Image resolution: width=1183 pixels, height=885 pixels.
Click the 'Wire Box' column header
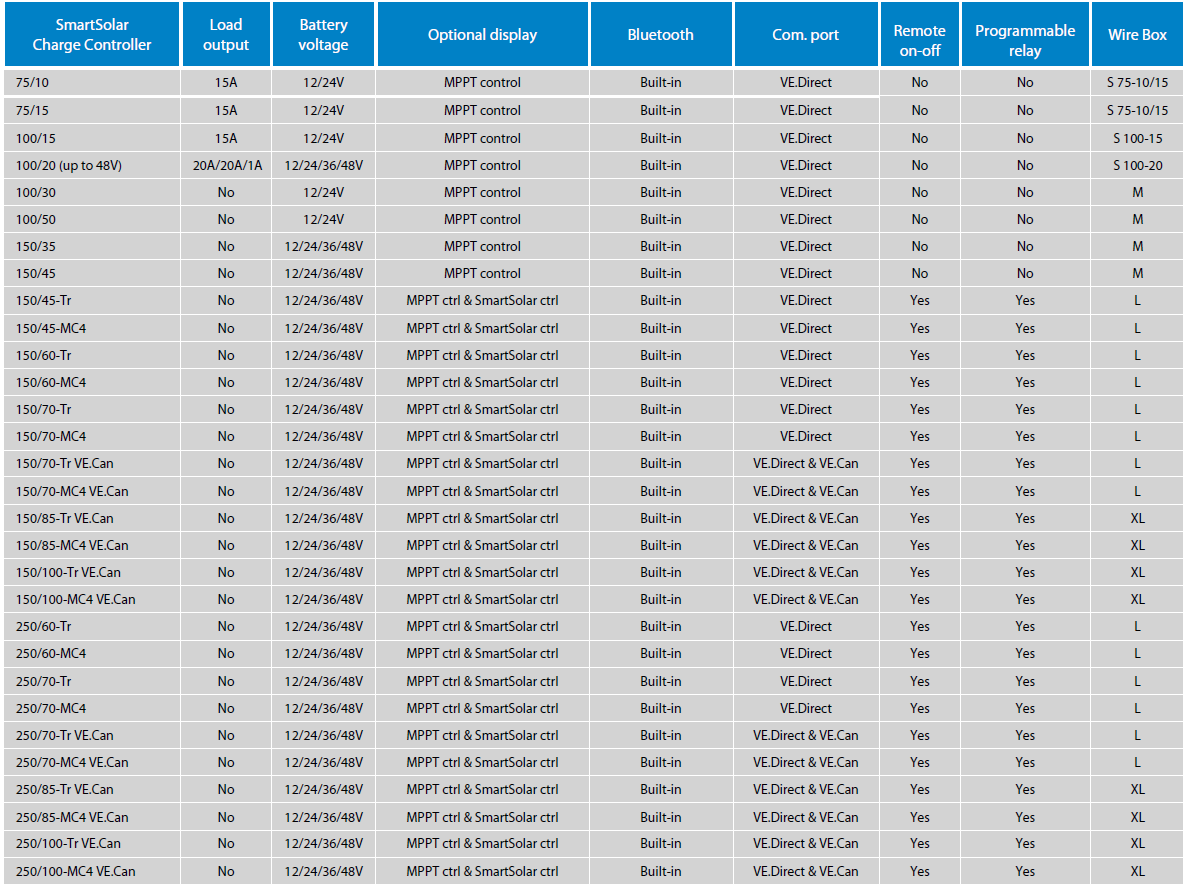click(1137, 35)
